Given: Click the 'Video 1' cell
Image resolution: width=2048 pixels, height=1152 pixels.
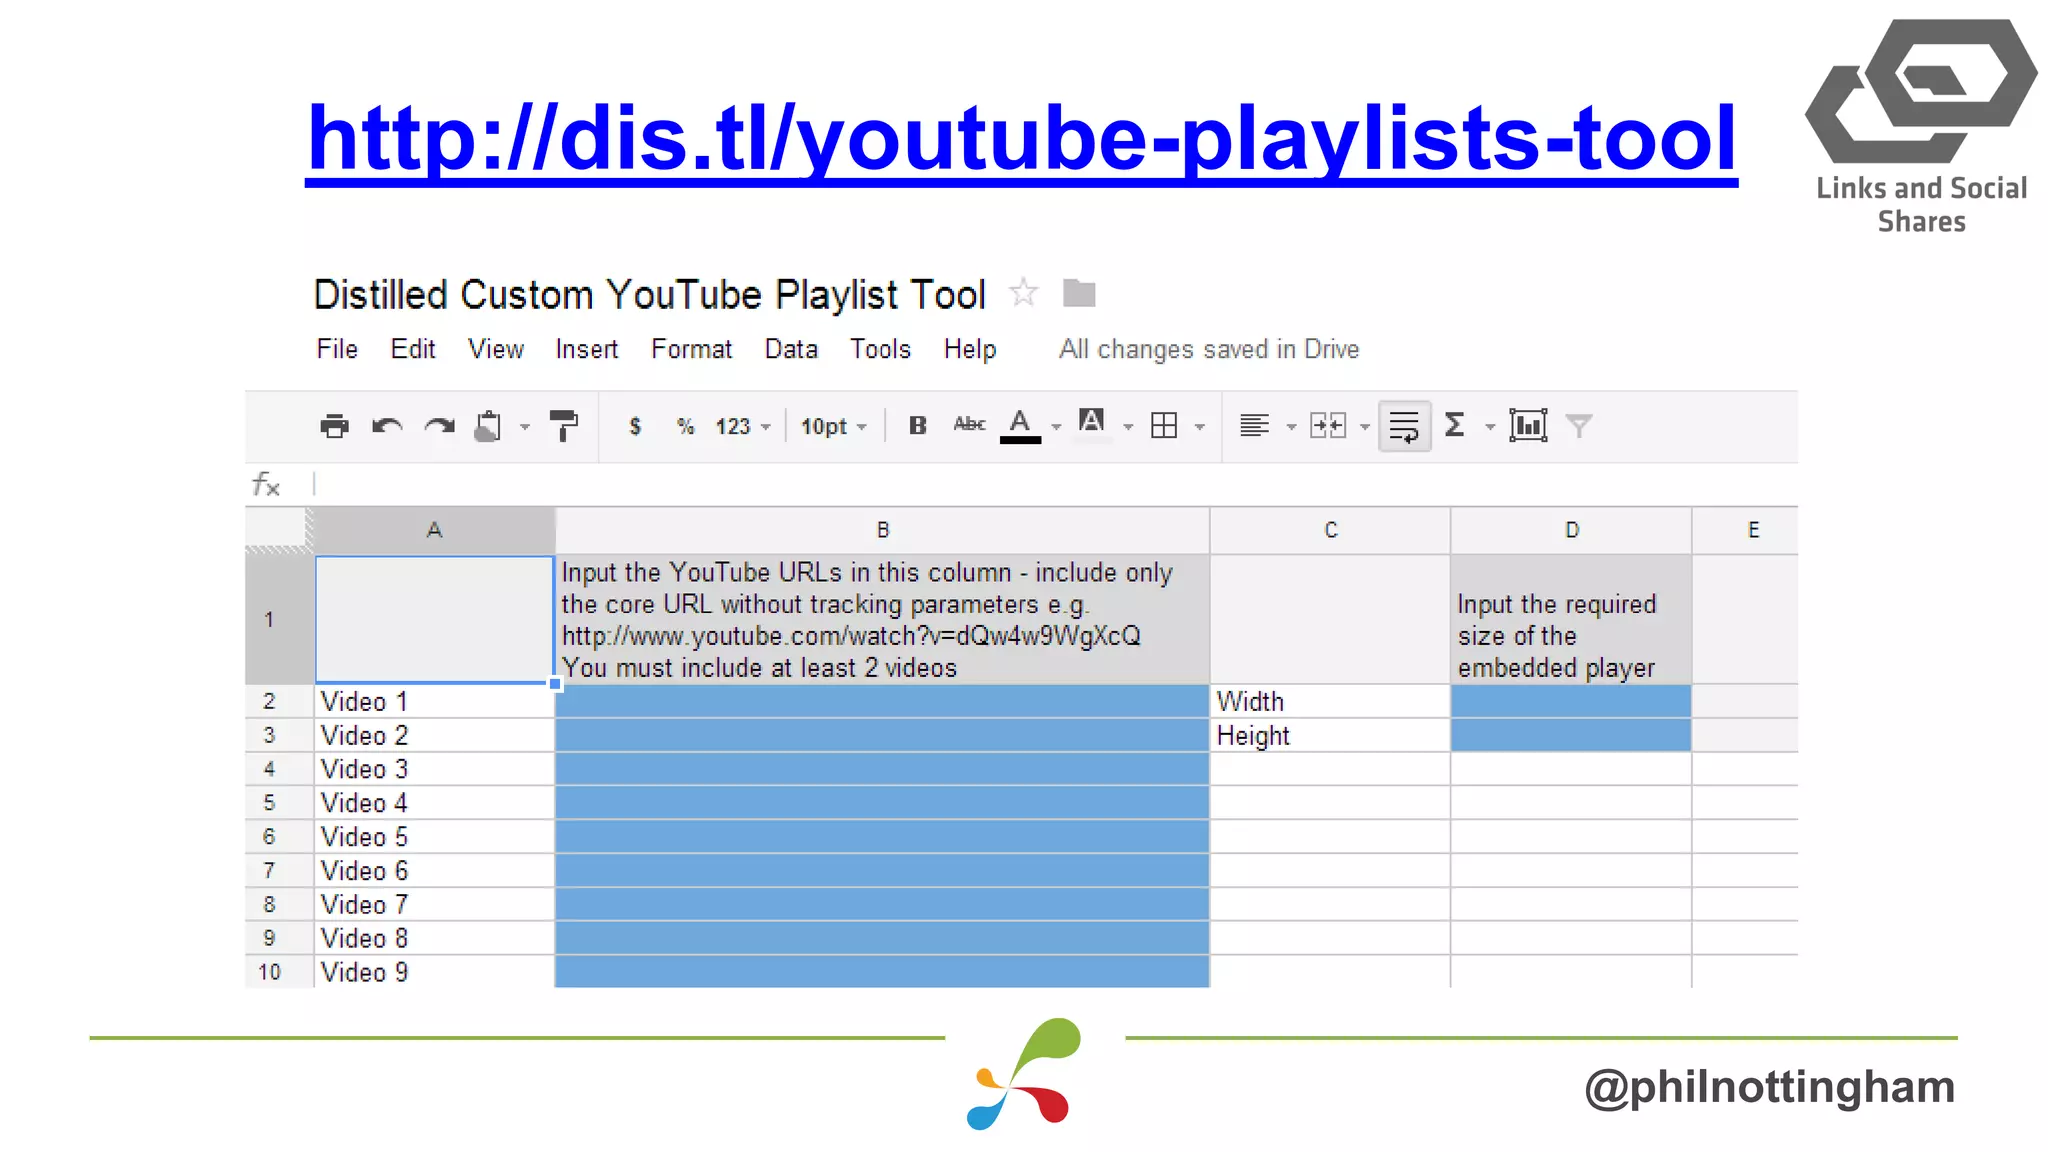Looking at the screenshot, I should point(434,702).
